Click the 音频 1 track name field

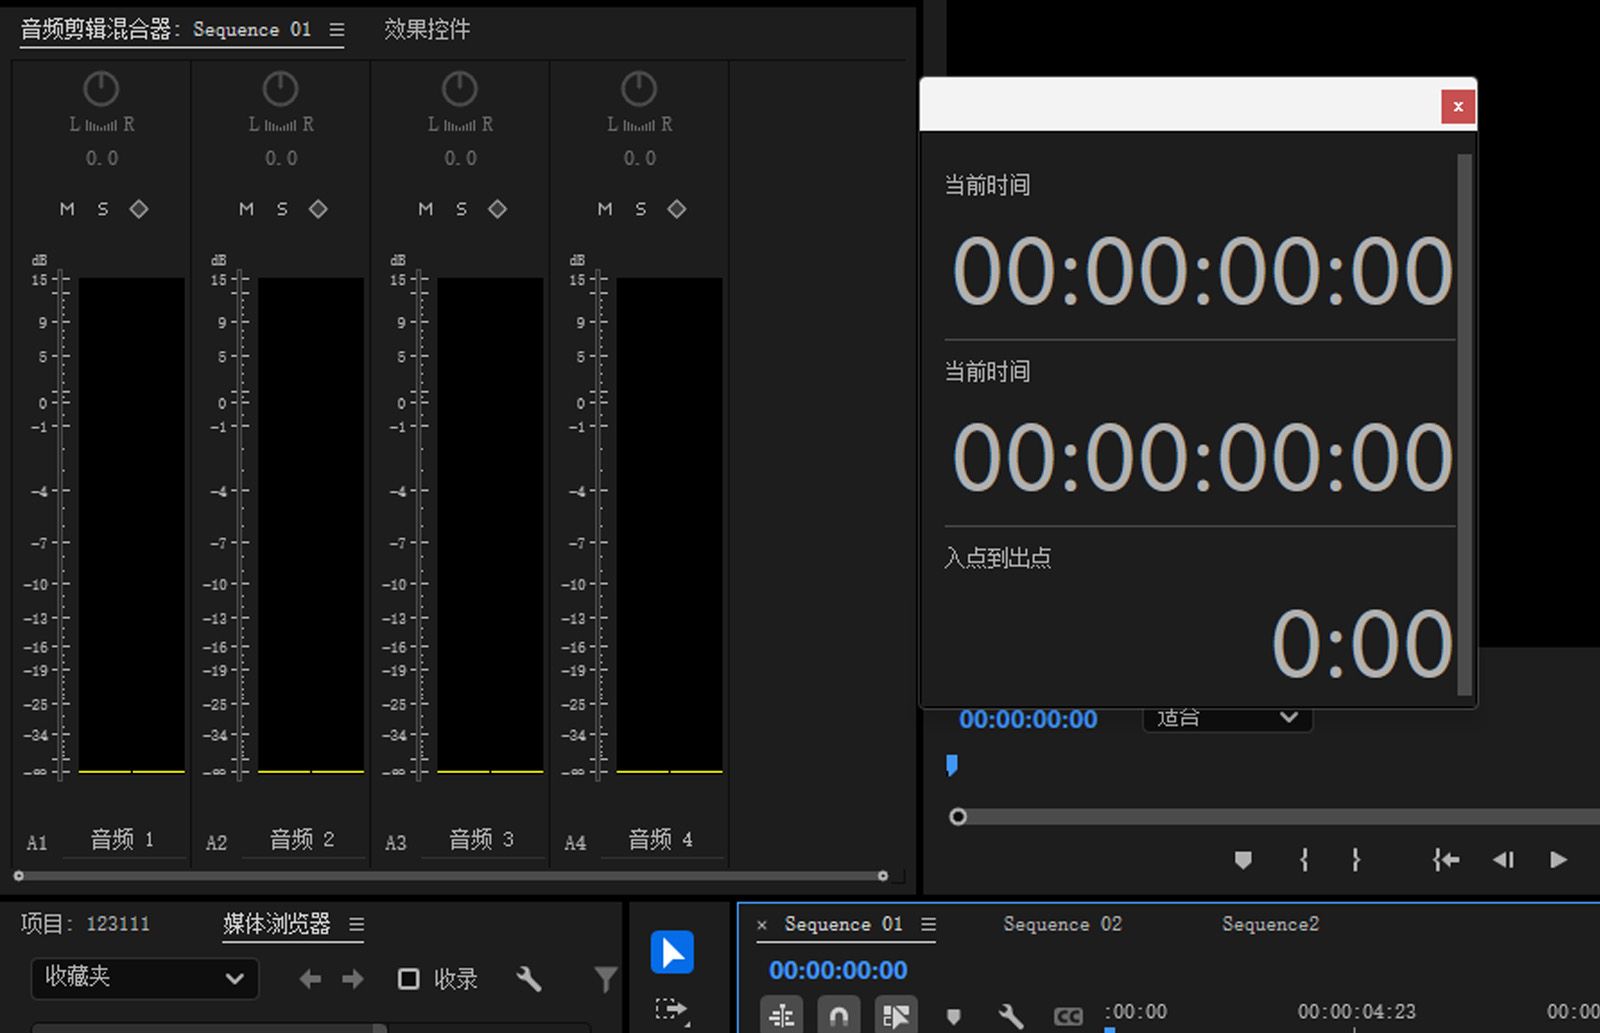tap(123, 840)
